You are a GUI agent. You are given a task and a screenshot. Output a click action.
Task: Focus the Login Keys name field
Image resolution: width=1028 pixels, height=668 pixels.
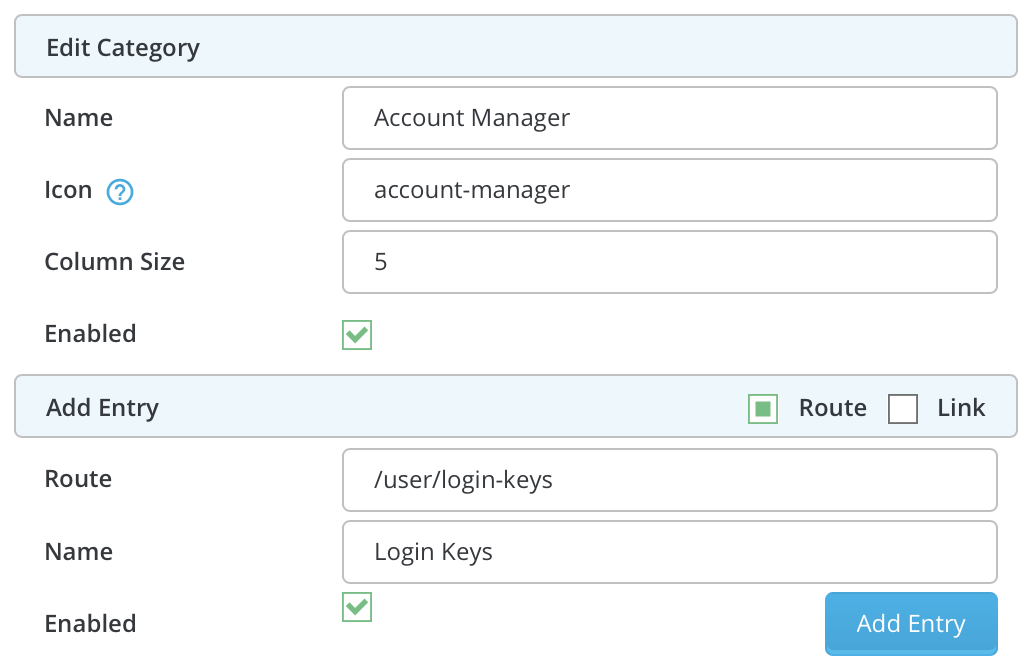[x=669, y=552]
